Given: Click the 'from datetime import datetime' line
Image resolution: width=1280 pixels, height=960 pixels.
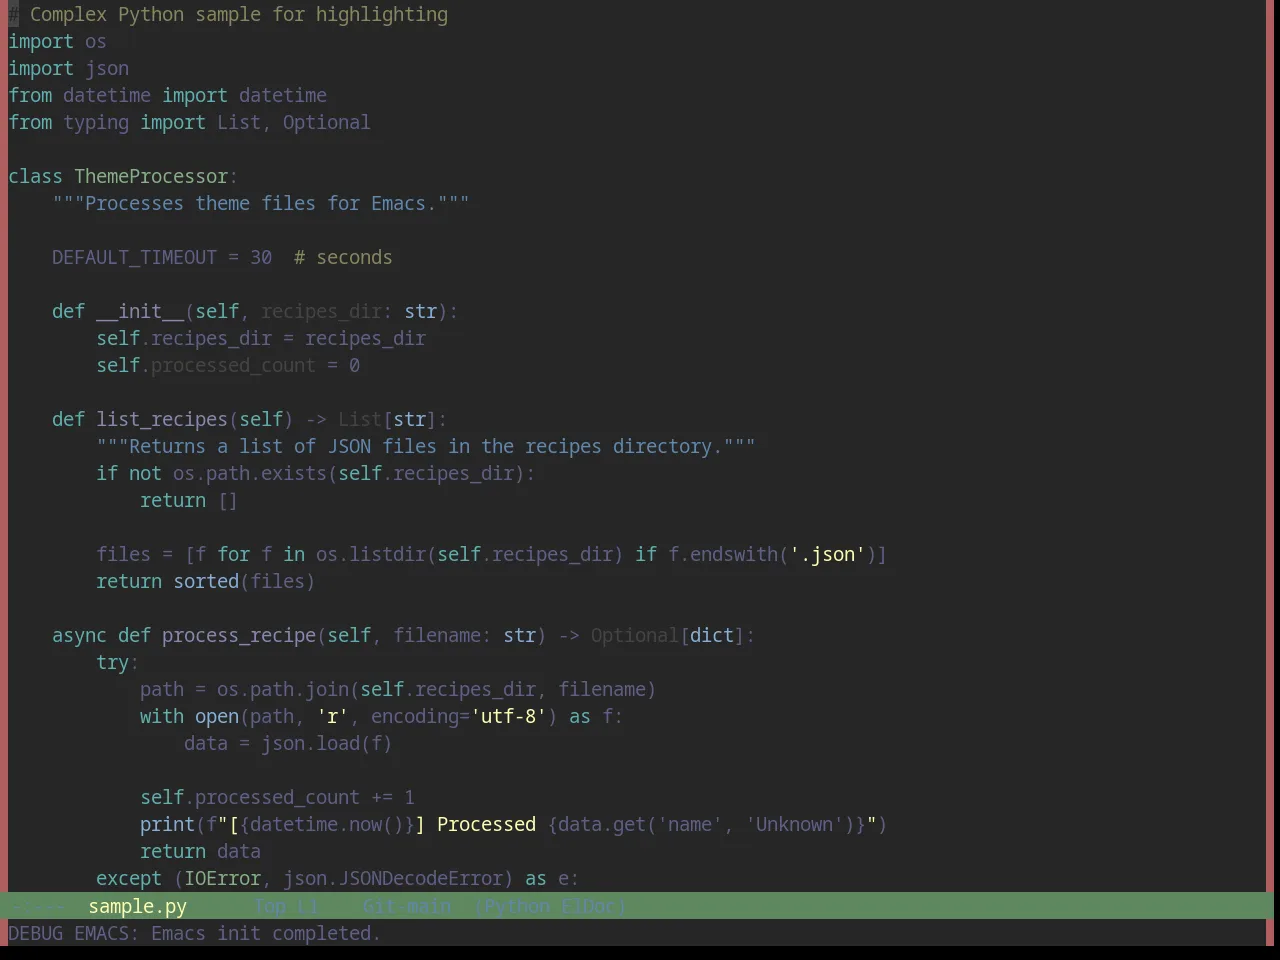Looking at the screenshot, I should pos(167,95).
